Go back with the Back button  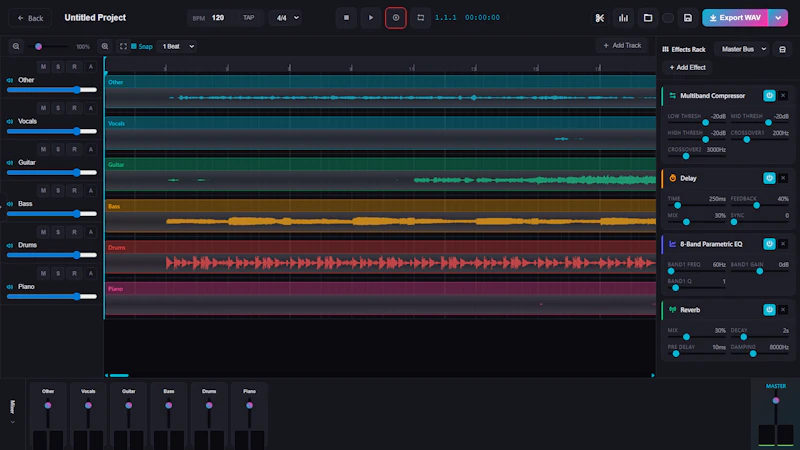[30, 18]
